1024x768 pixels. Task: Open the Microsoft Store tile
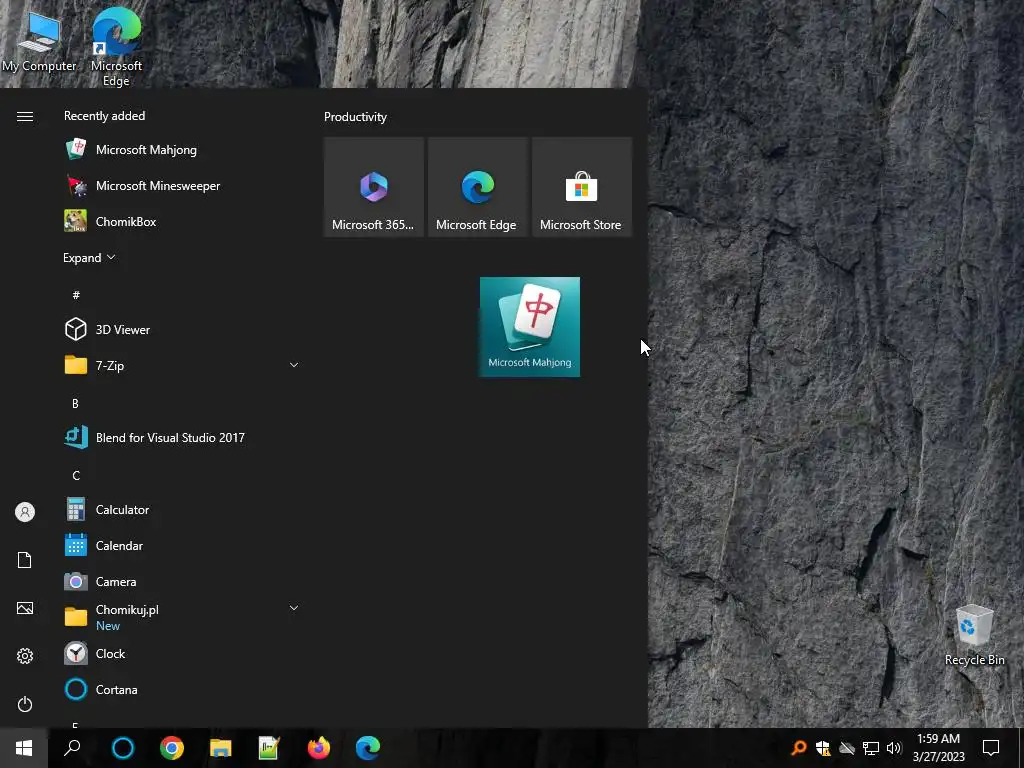tap(582, 187)
